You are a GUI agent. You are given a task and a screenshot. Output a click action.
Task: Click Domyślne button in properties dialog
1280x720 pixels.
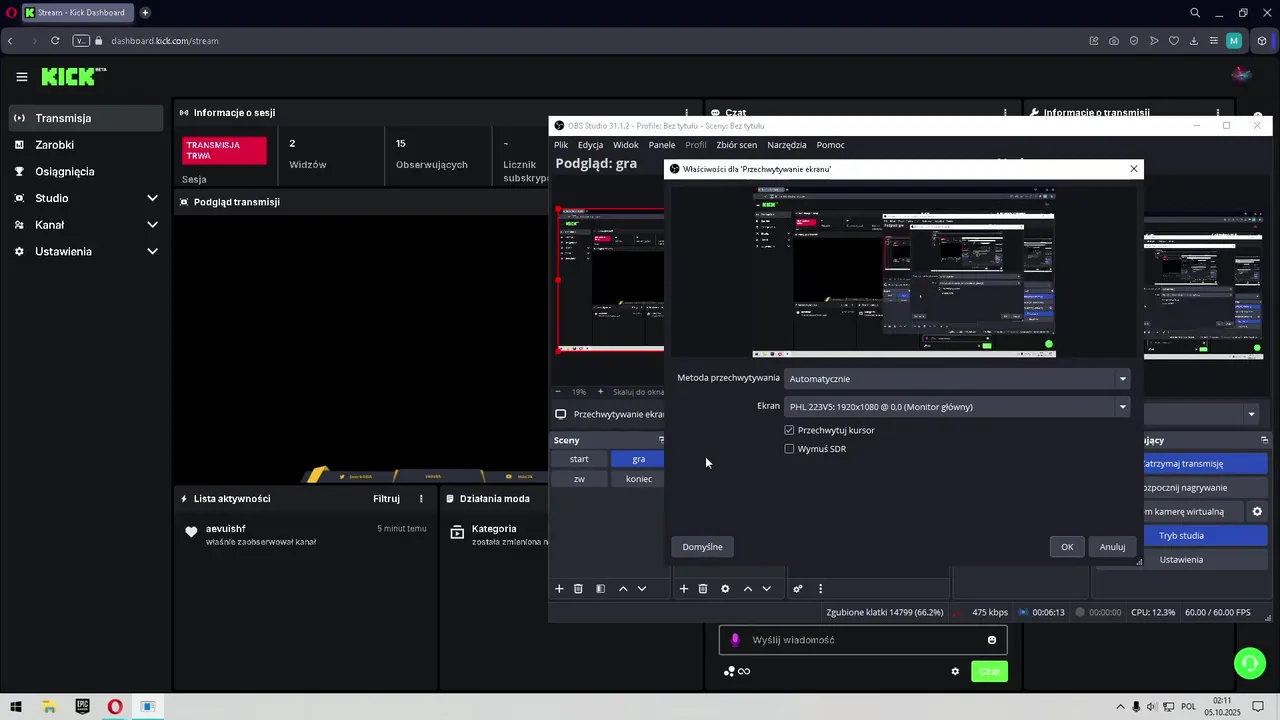pyautogui.click(x=702, y=547)
